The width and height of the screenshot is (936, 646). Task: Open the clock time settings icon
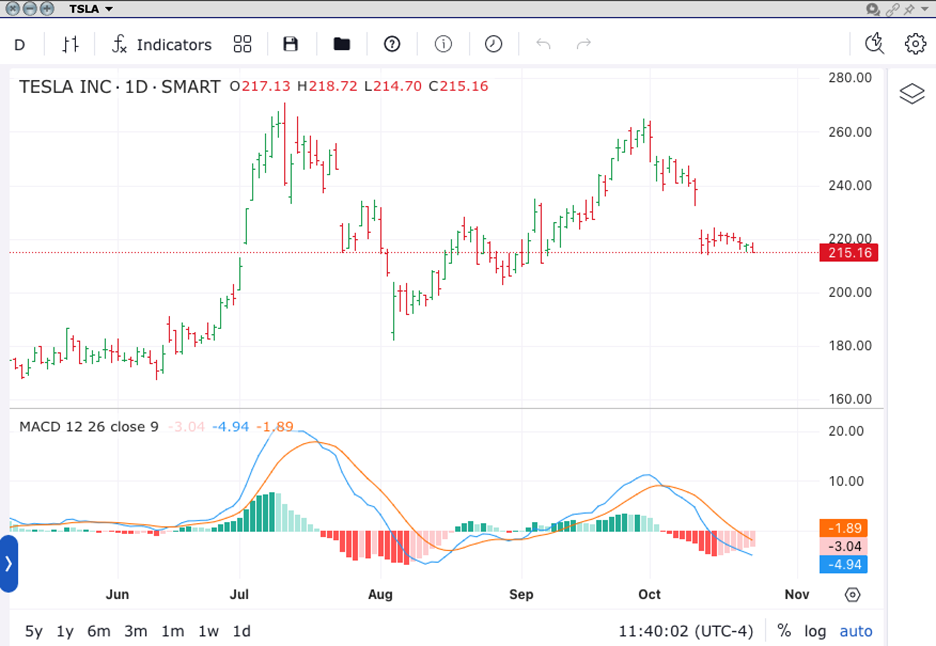click(x=494, y=44)
